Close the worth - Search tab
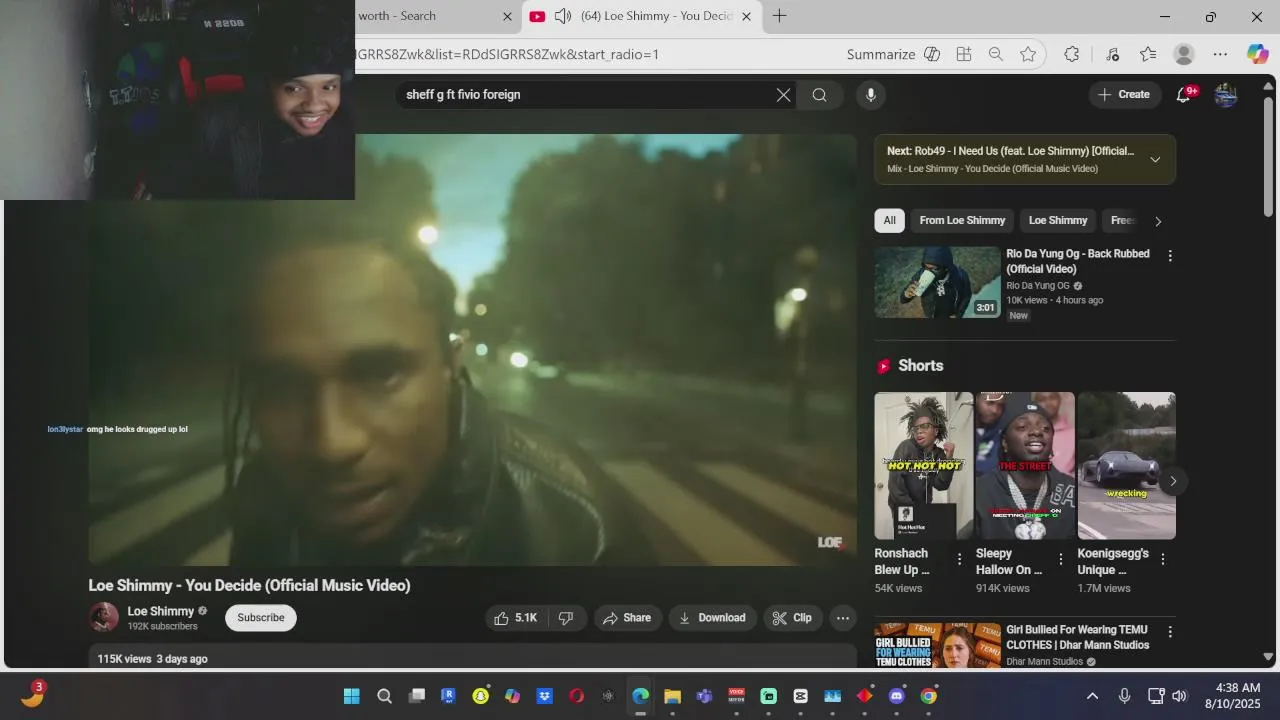 pos(507,16)
